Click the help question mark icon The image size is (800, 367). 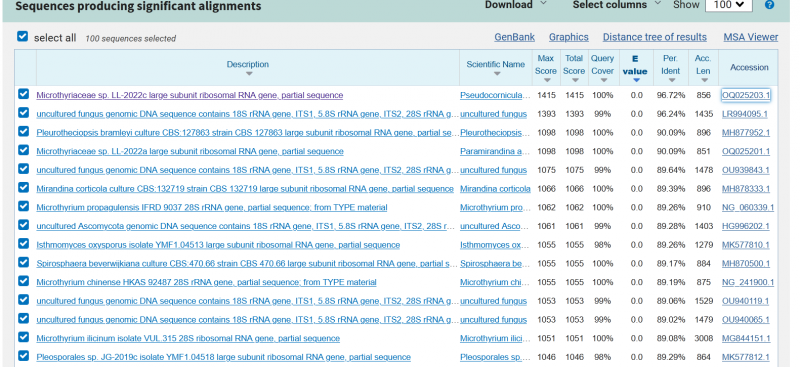point(769,5)
